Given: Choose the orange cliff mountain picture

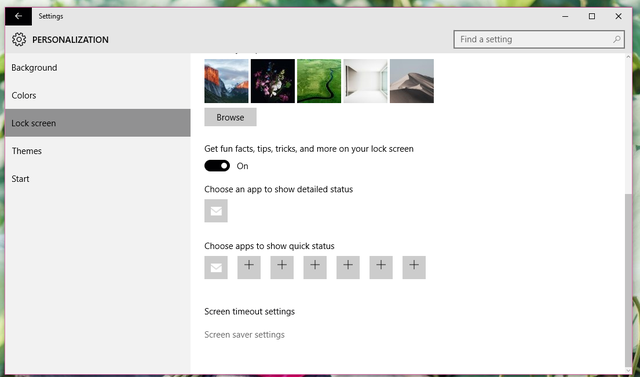Looking at the screenshot, I should pyautogui.click(x=227, y=81).
